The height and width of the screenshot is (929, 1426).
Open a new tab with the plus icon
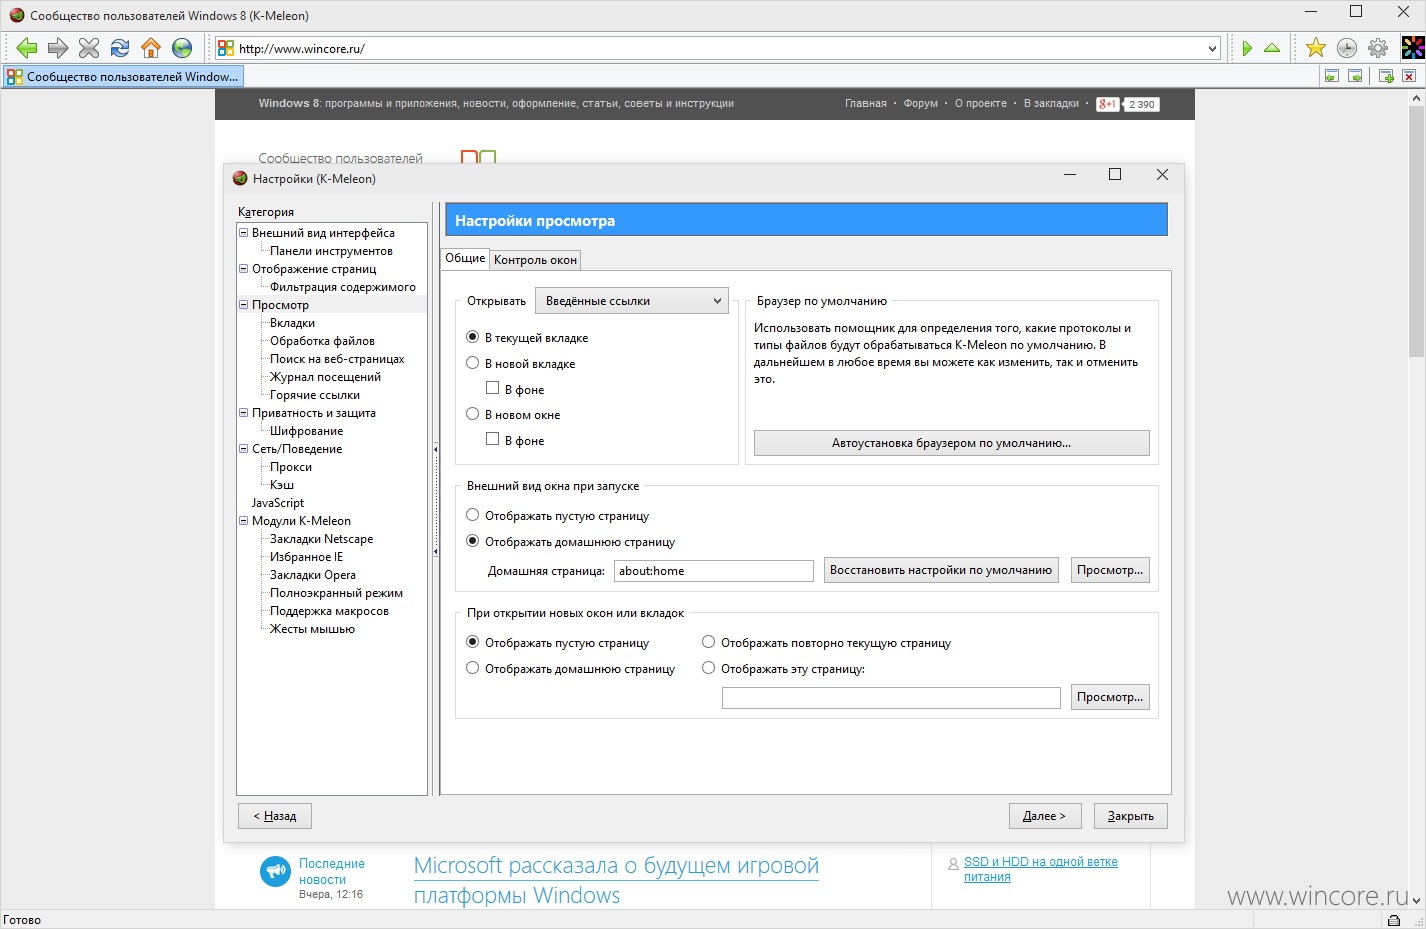[x=1386, y=76]
